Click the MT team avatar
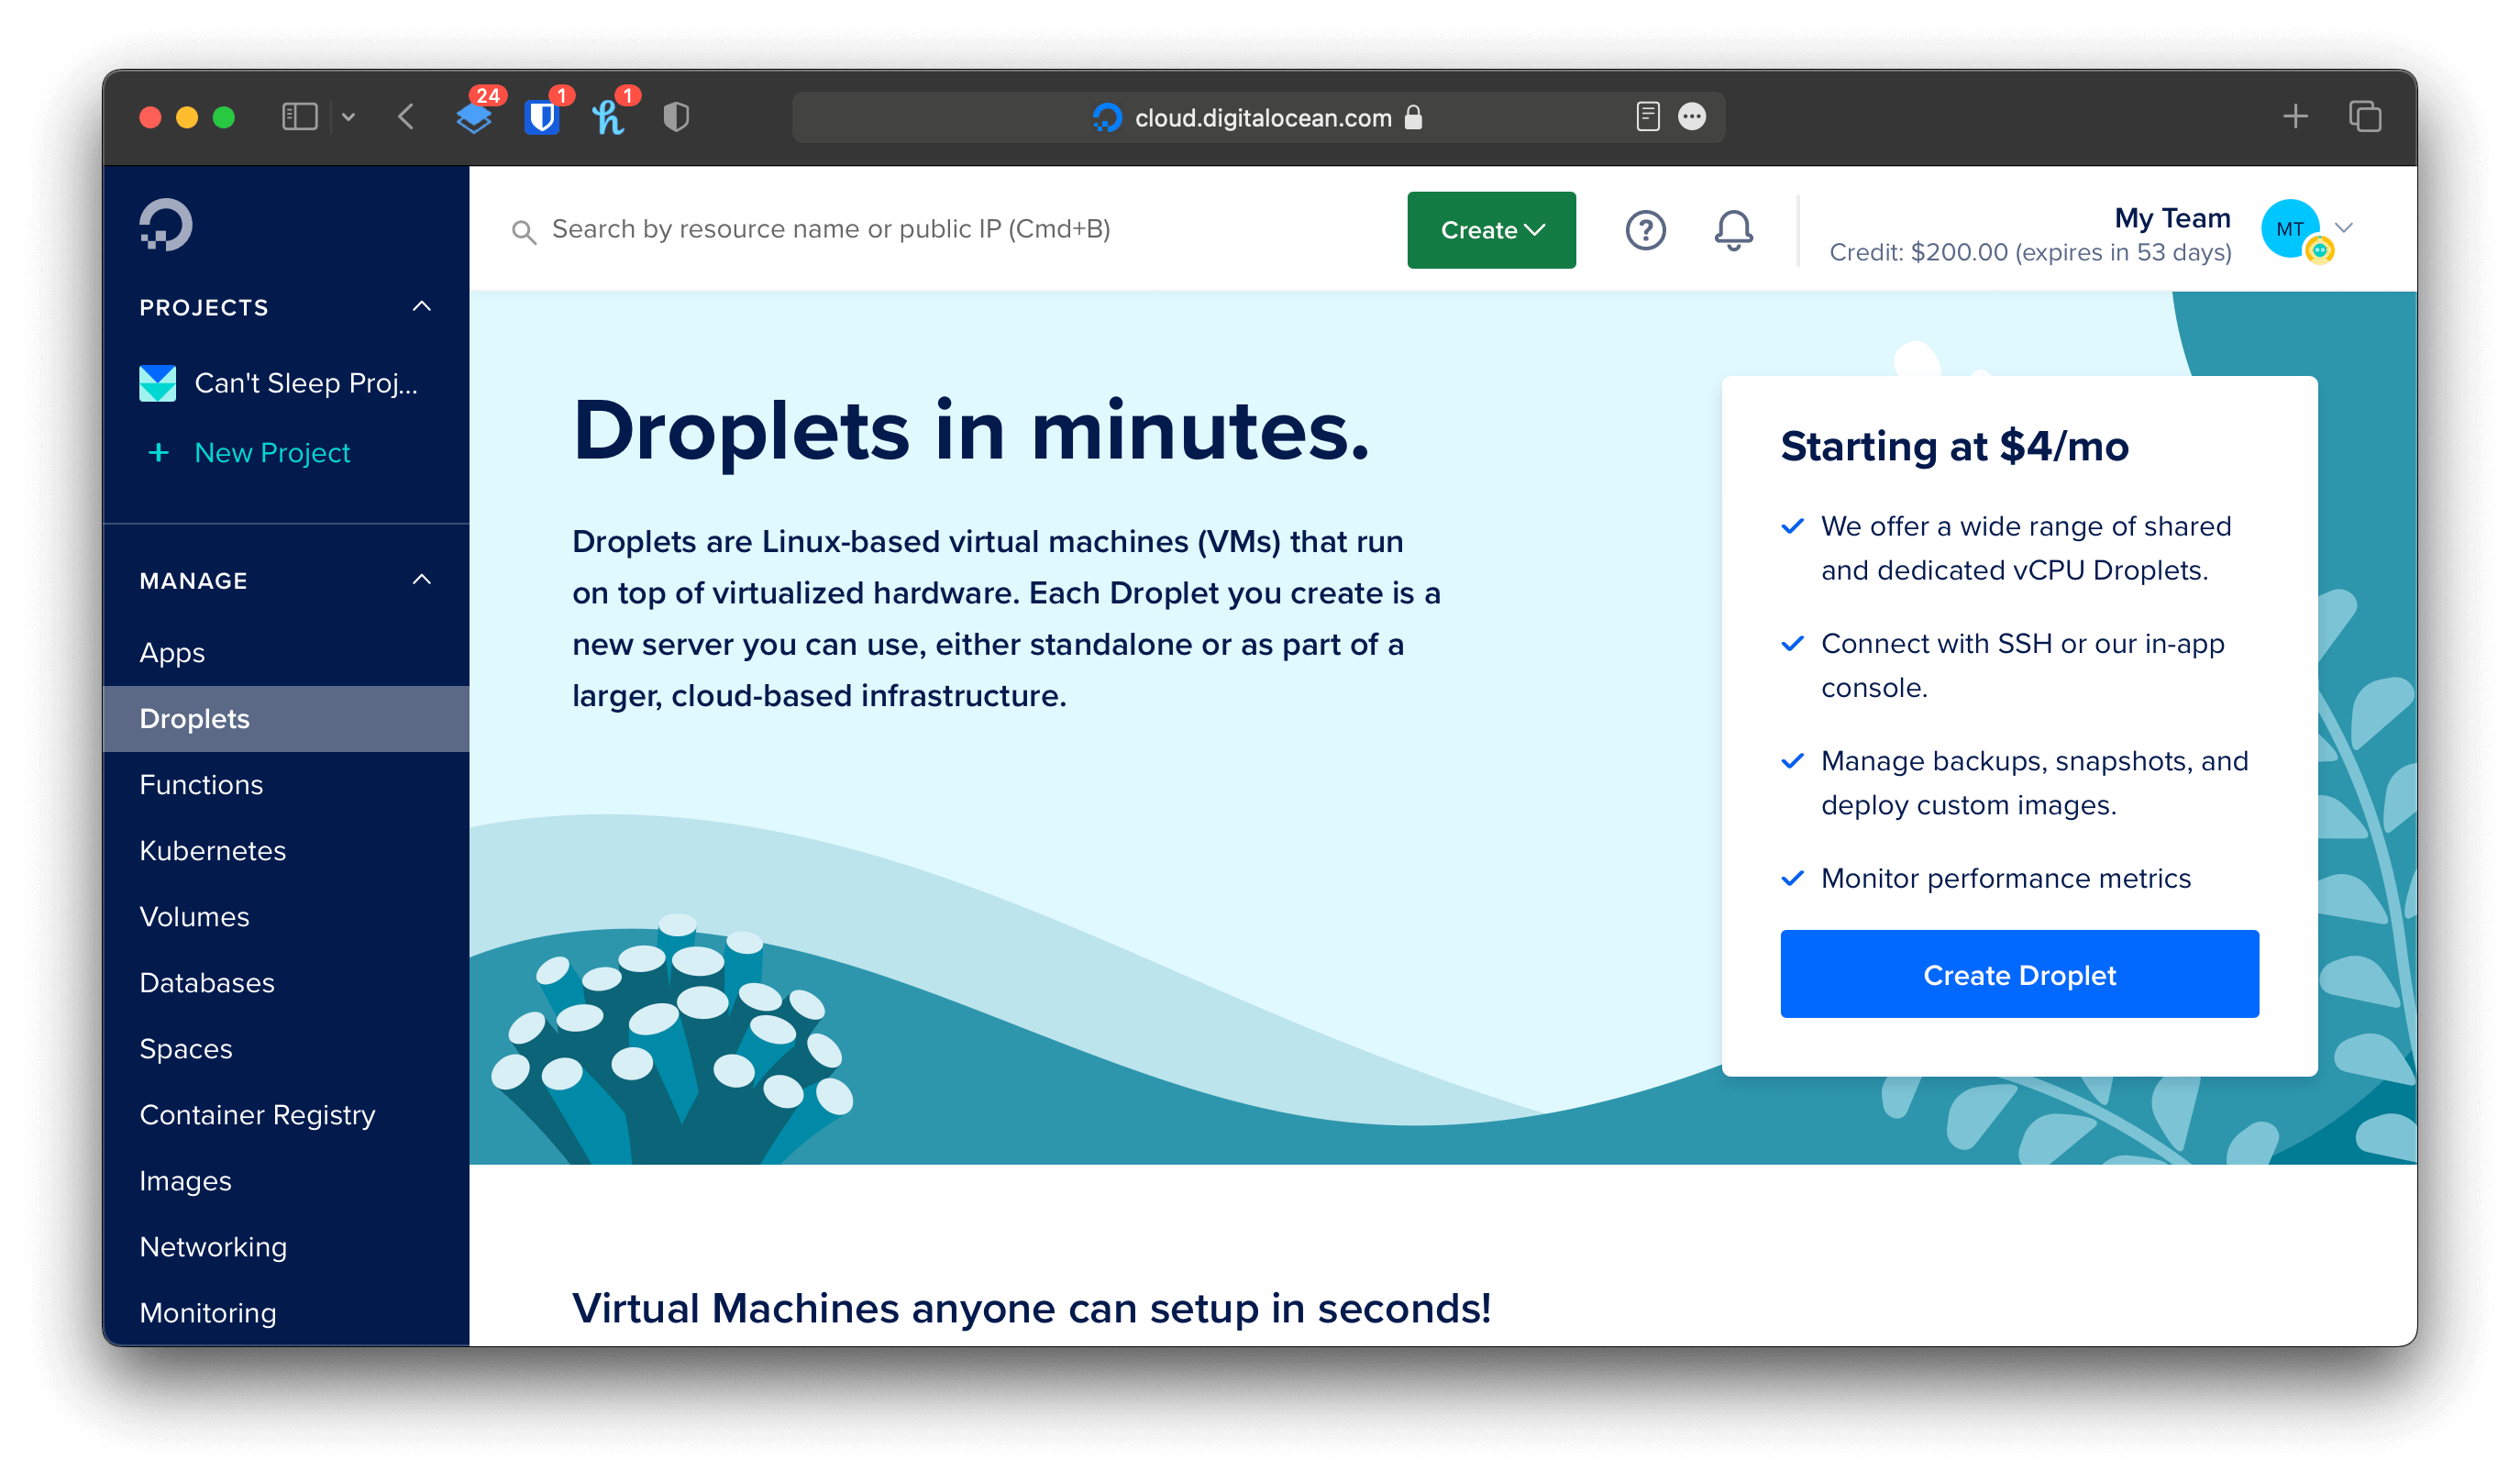Viewport: 2520px width, 1482px height. pos(2289,229)
